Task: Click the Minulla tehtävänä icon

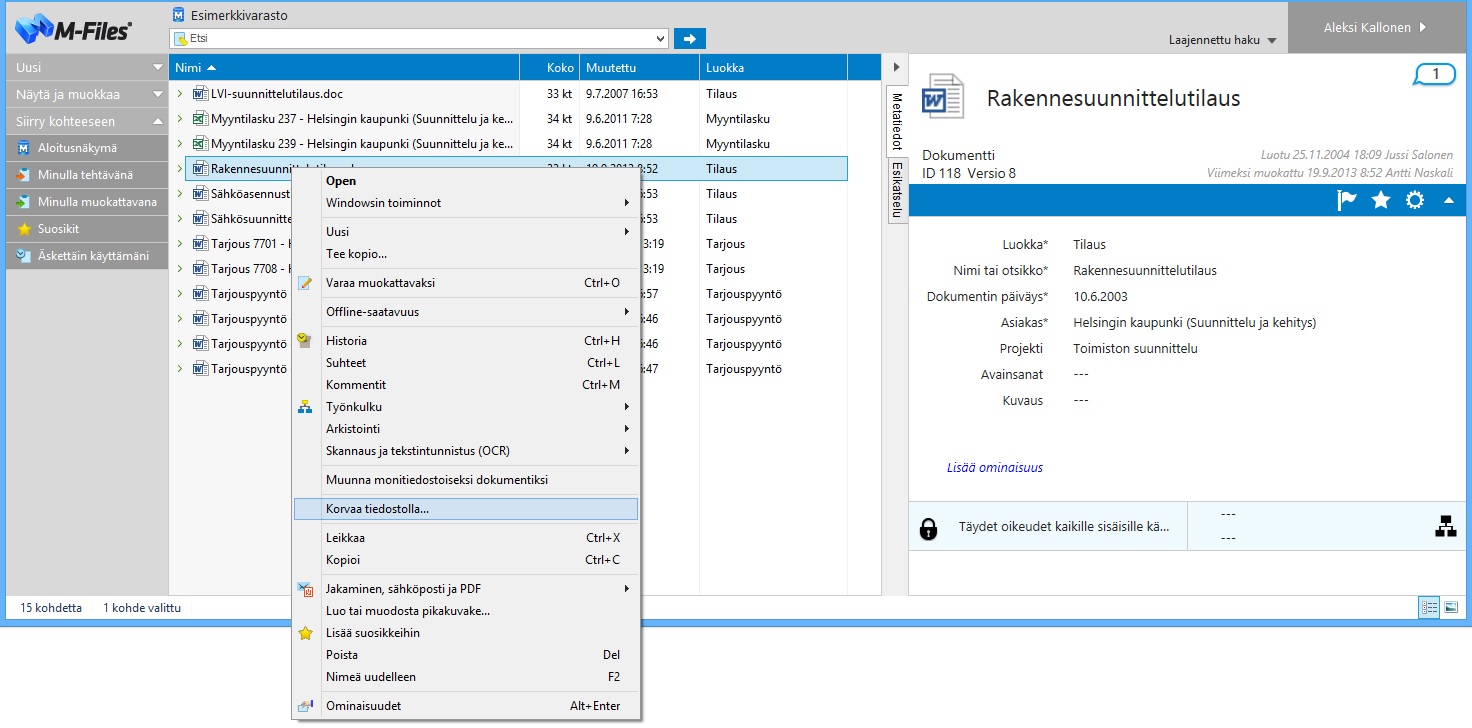Action: click(24, 175)
